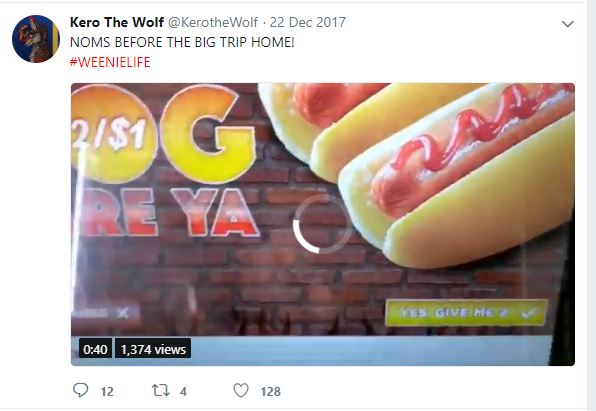Image resolution: width=596 pixels, height=411 pixels.
Task: Click the reply speech bubble icon
Action: (x=80, y=390)
